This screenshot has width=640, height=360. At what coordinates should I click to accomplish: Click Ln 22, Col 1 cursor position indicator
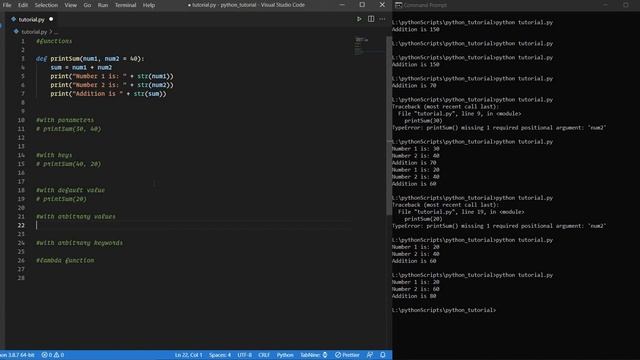188,355
